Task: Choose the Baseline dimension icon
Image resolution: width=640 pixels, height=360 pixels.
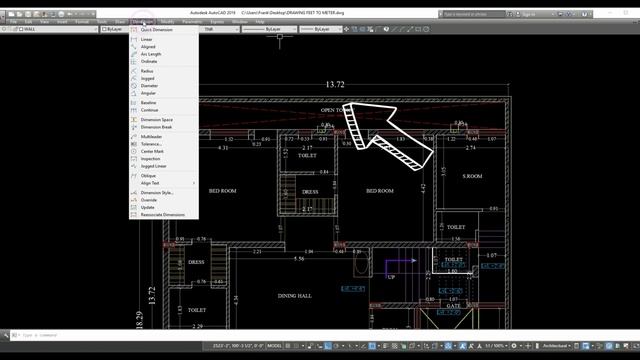Action: coord(134,103)
